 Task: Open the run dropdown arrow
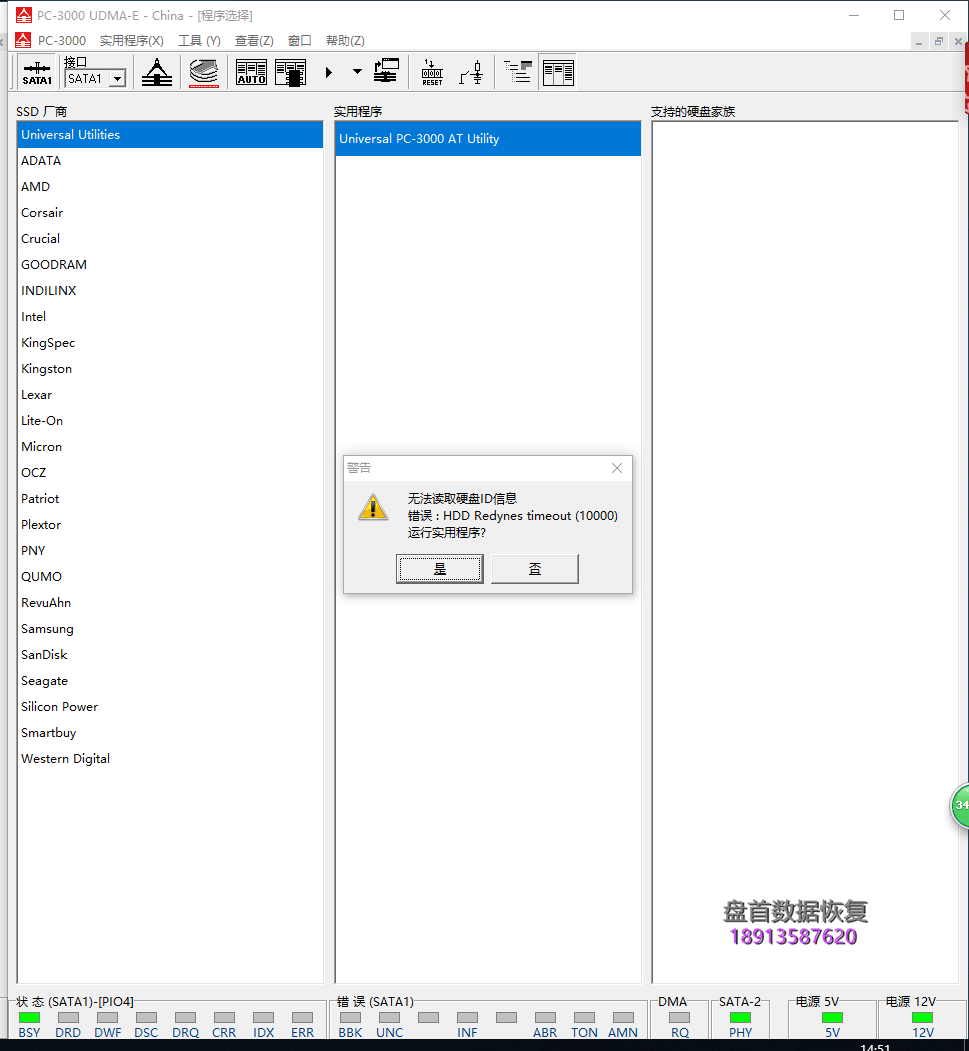pos(357,72)
